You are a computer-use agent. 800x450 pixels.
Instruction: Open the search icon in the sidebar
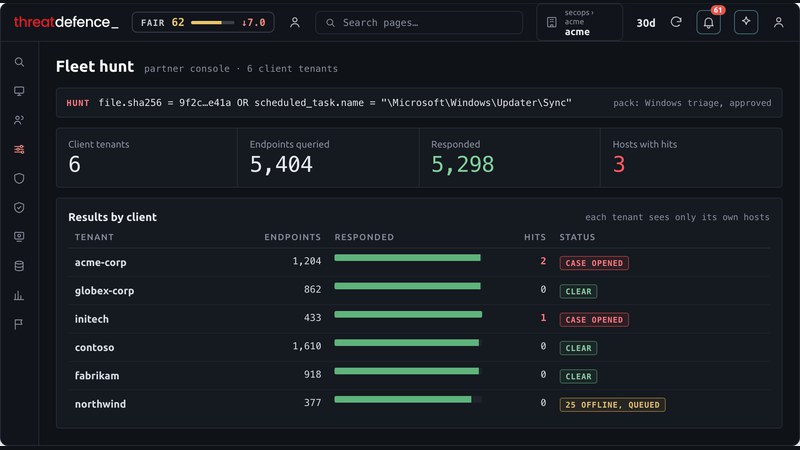(x=19, y=62)
